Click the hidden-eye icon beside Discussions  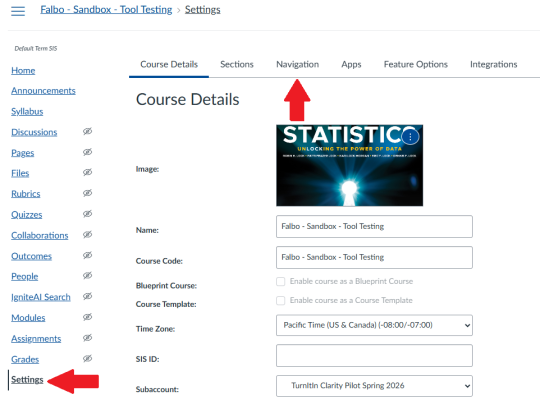click(87, 131)
